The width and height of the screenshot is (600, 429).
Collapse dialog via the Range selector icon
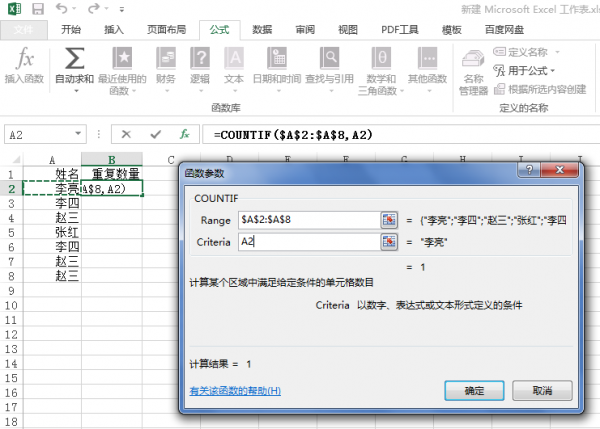pos(389,220)
